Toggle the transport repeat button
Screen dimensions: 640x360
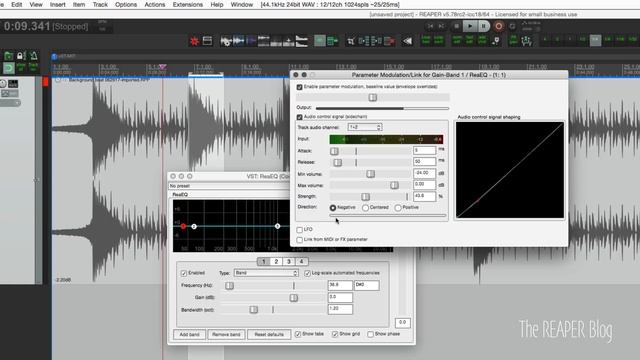point(513,26)
